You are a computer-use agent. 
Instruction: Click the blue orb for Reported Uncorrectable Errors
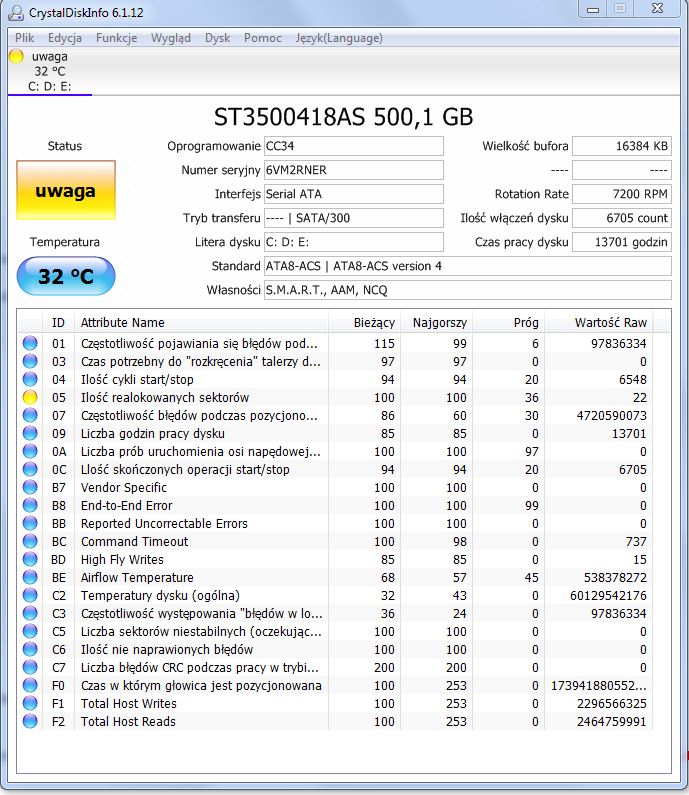(30, 523)
